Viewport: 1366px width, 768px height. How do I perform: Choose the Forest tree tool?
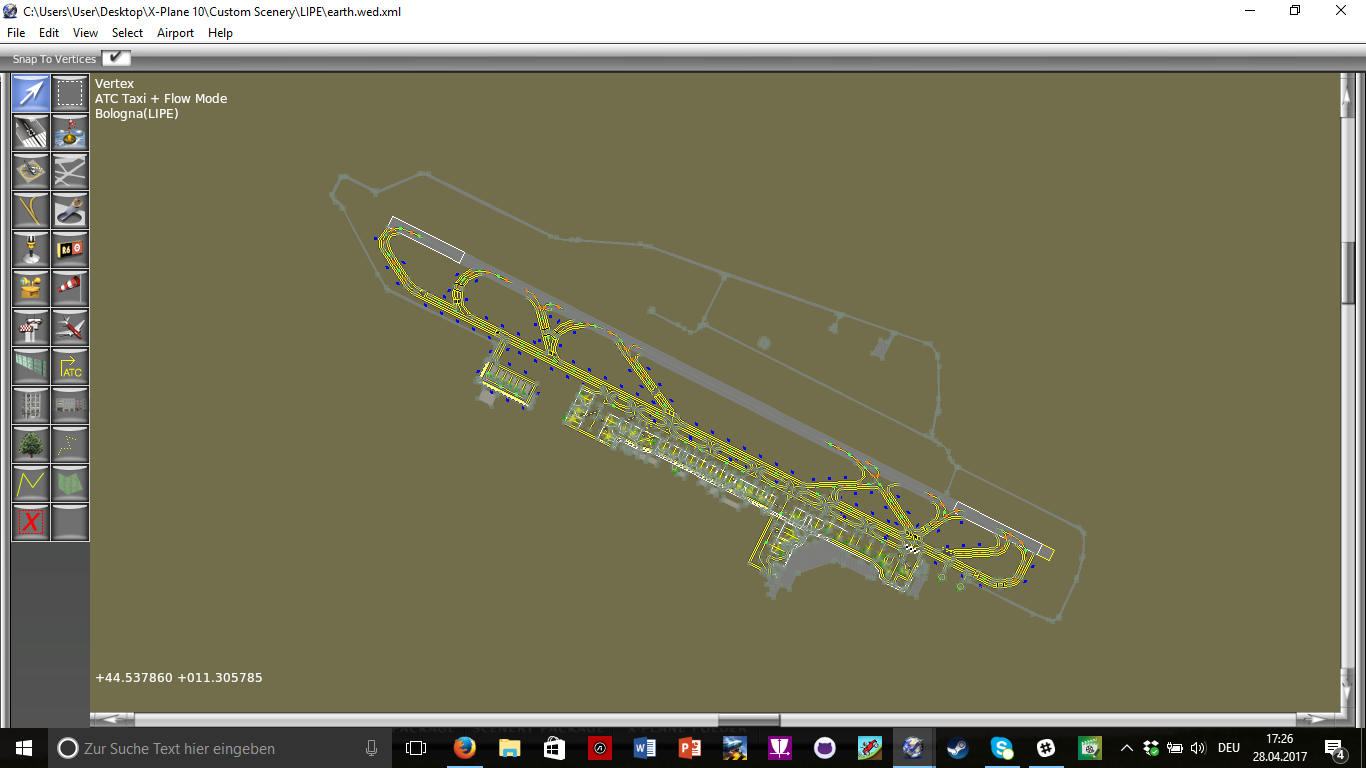[31, 445]
